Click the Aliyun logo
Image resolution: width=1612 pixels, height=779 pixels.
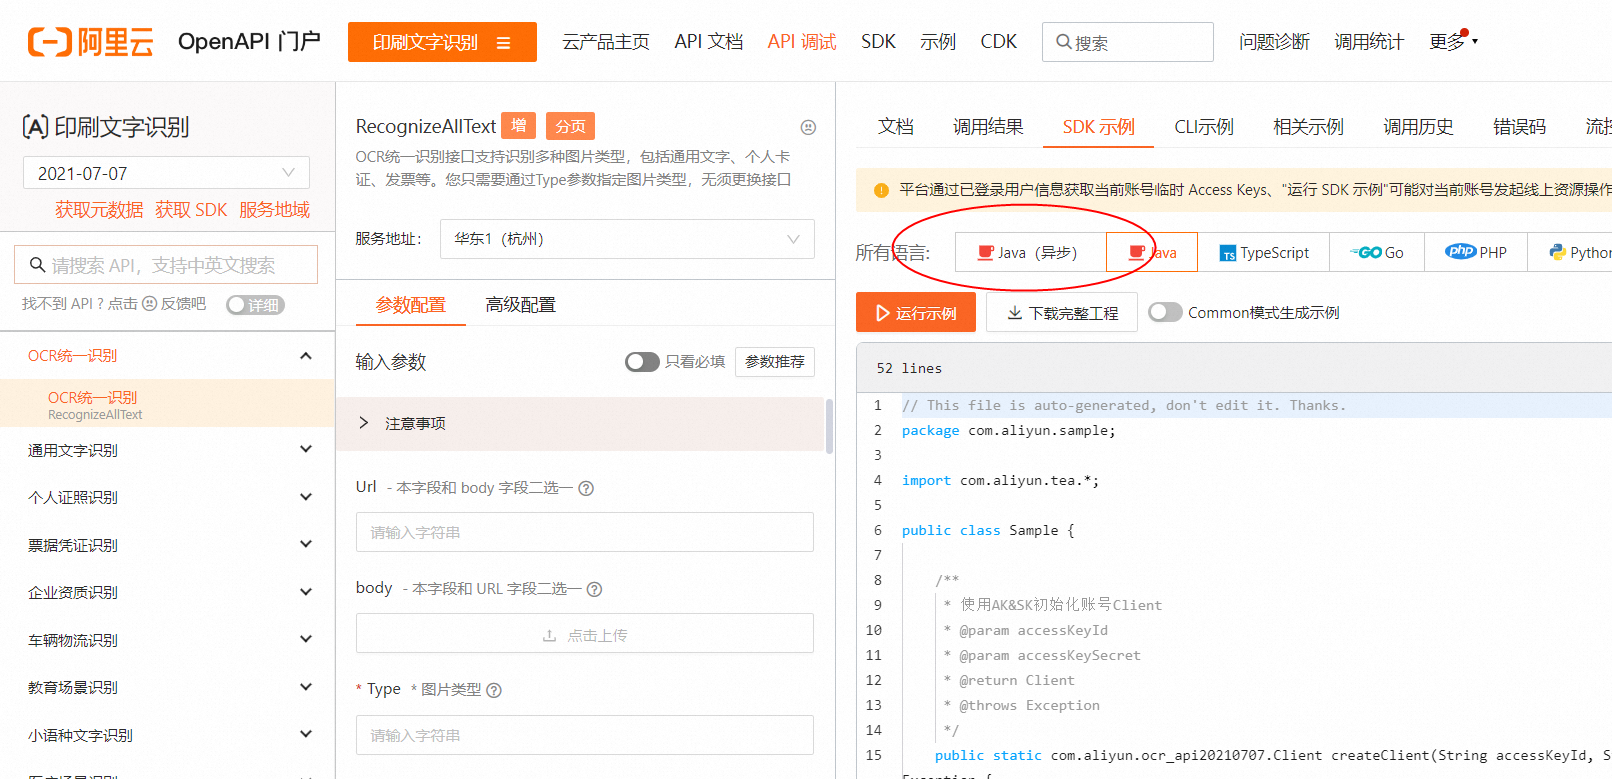pos(90,42)
